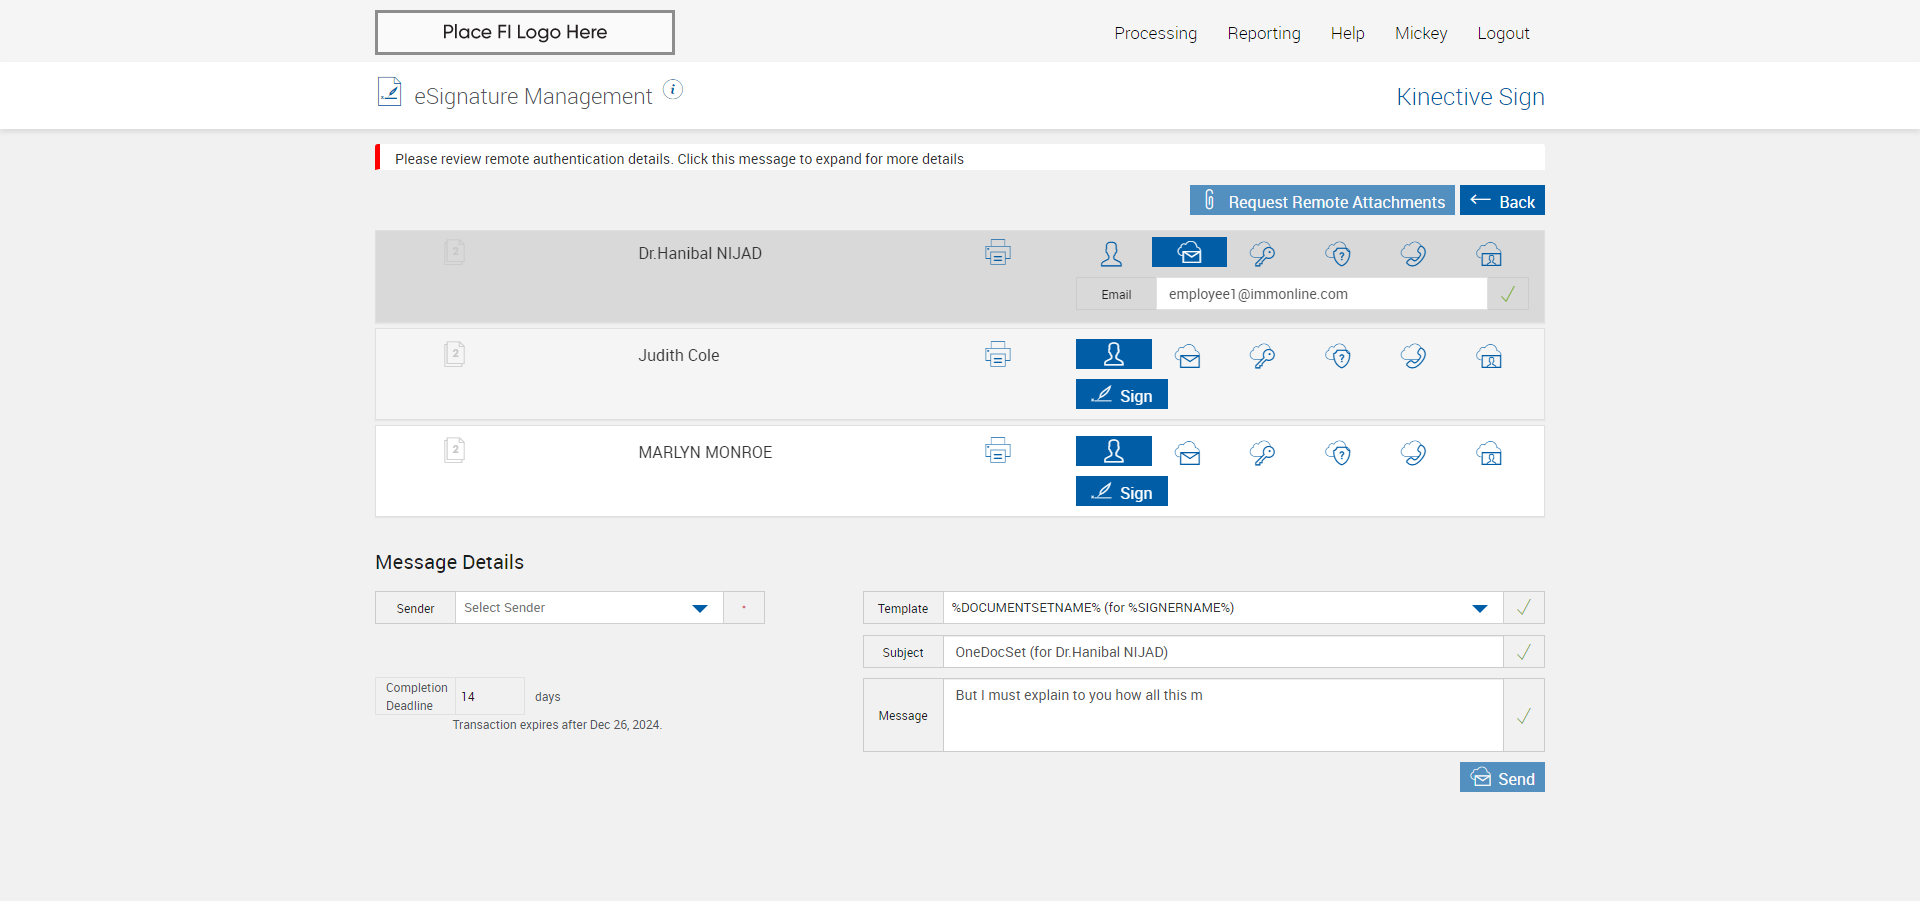Click the Completion Deadline days field
Screen dimensions: 1920x901
tap(489, 696)
